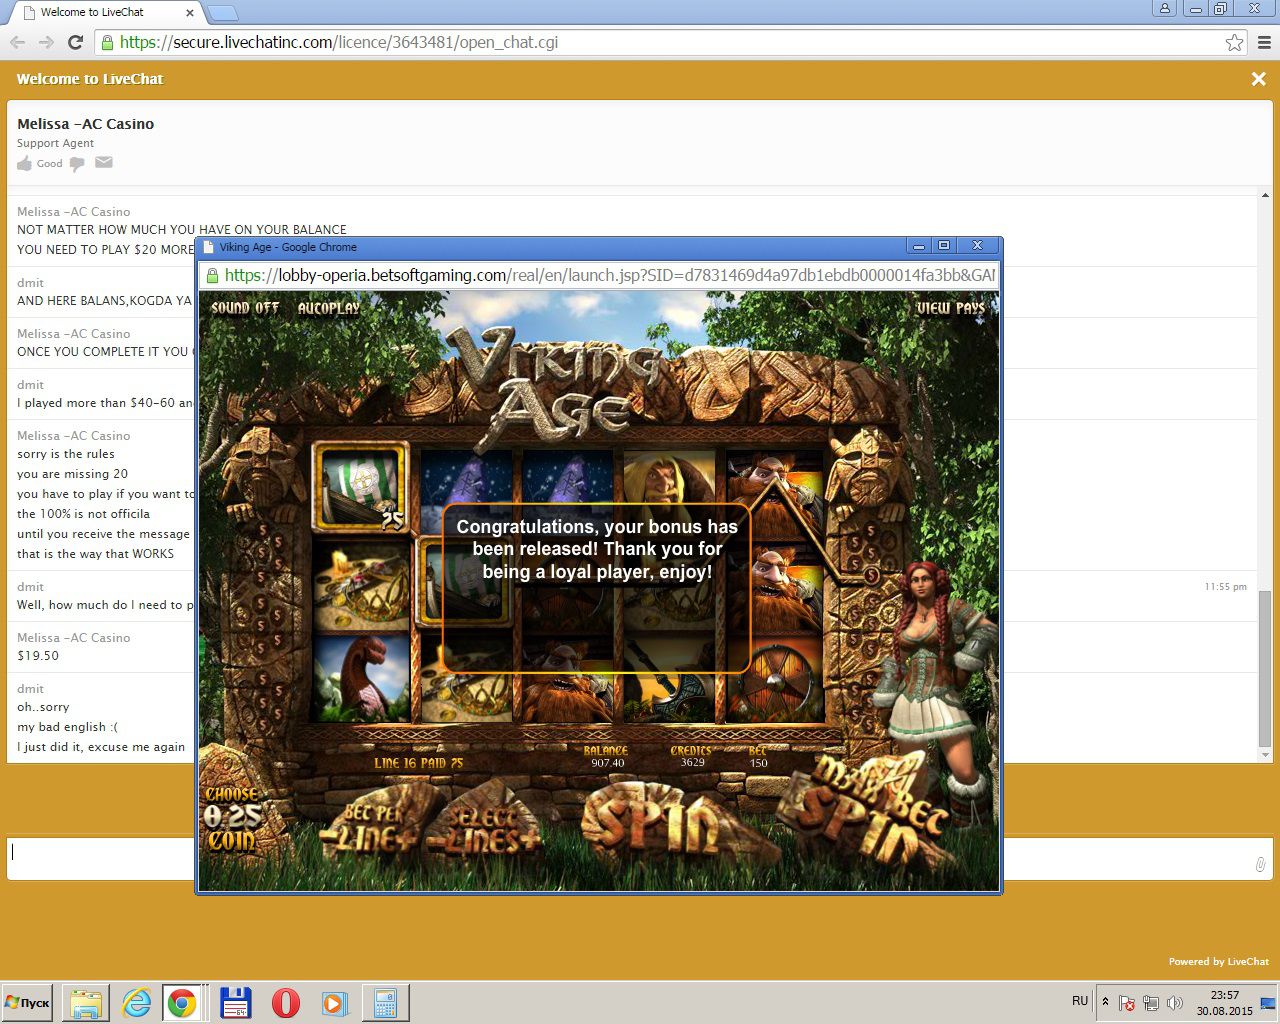The image size is (1280, 1024).
Task: Toggle Sound Off in Viking Age game
Action: tap(245, 308)
